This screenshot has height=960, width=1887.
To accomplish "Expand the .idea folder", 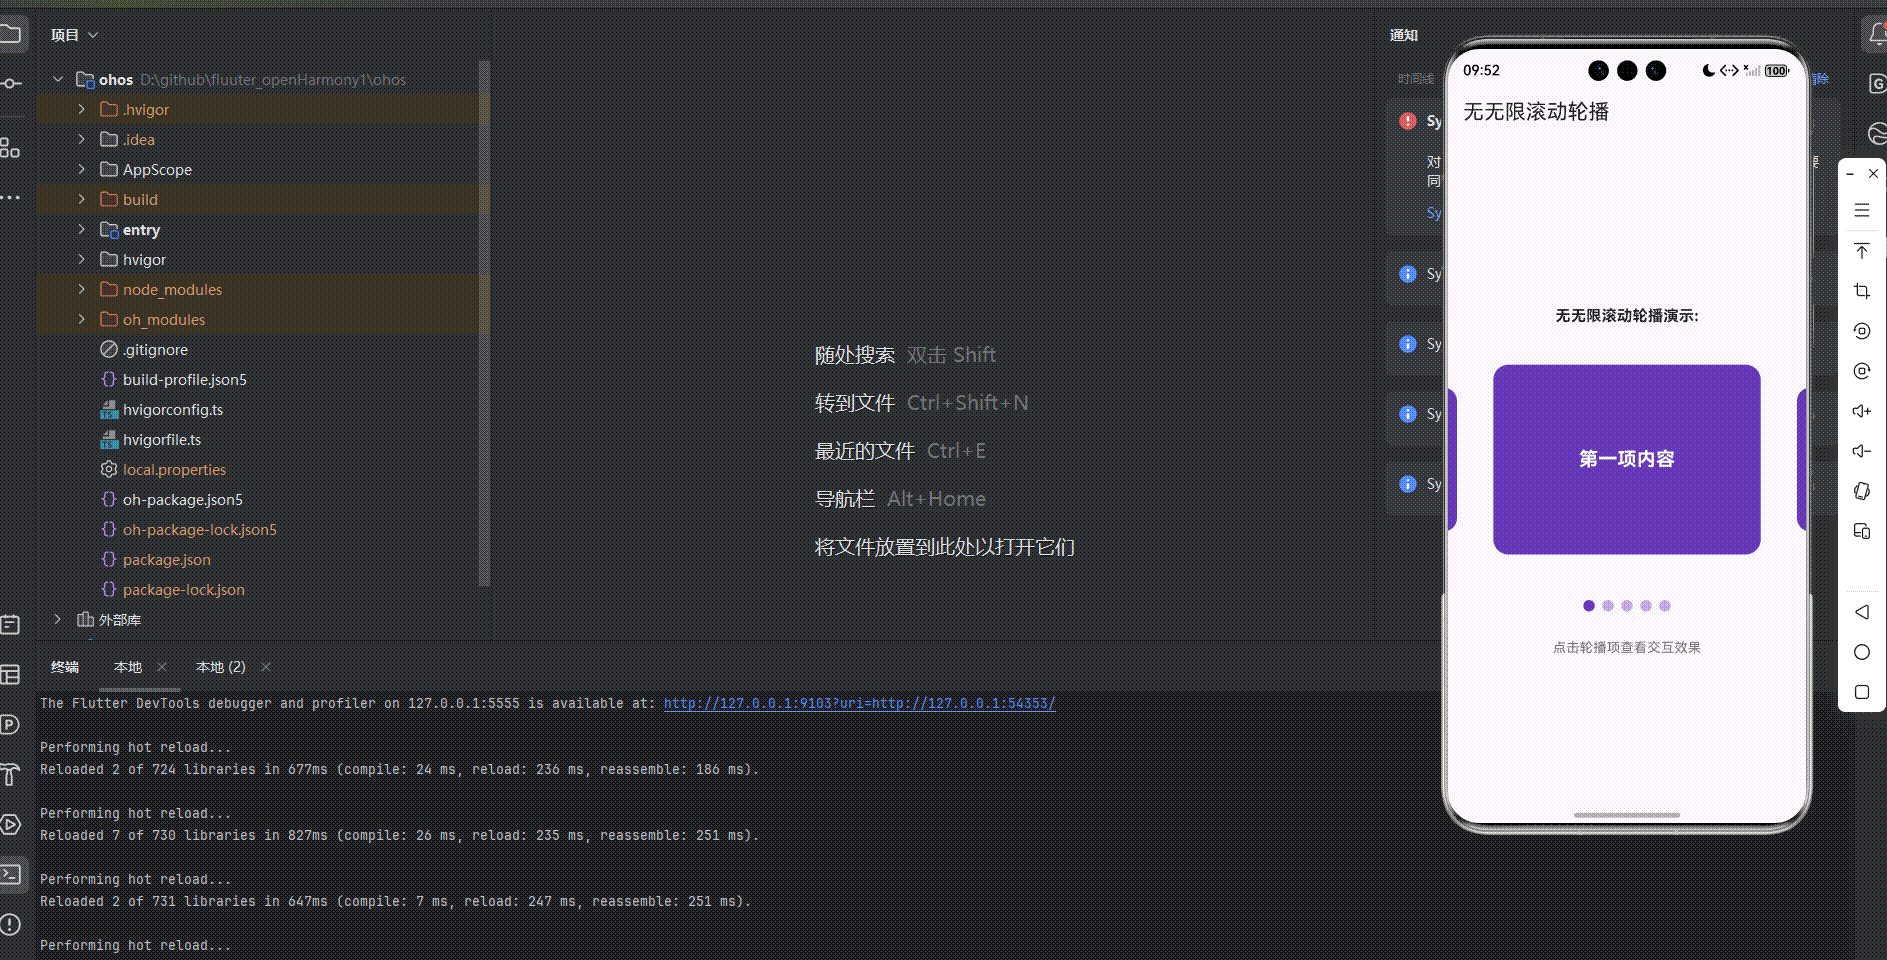I will pos(82,139).
